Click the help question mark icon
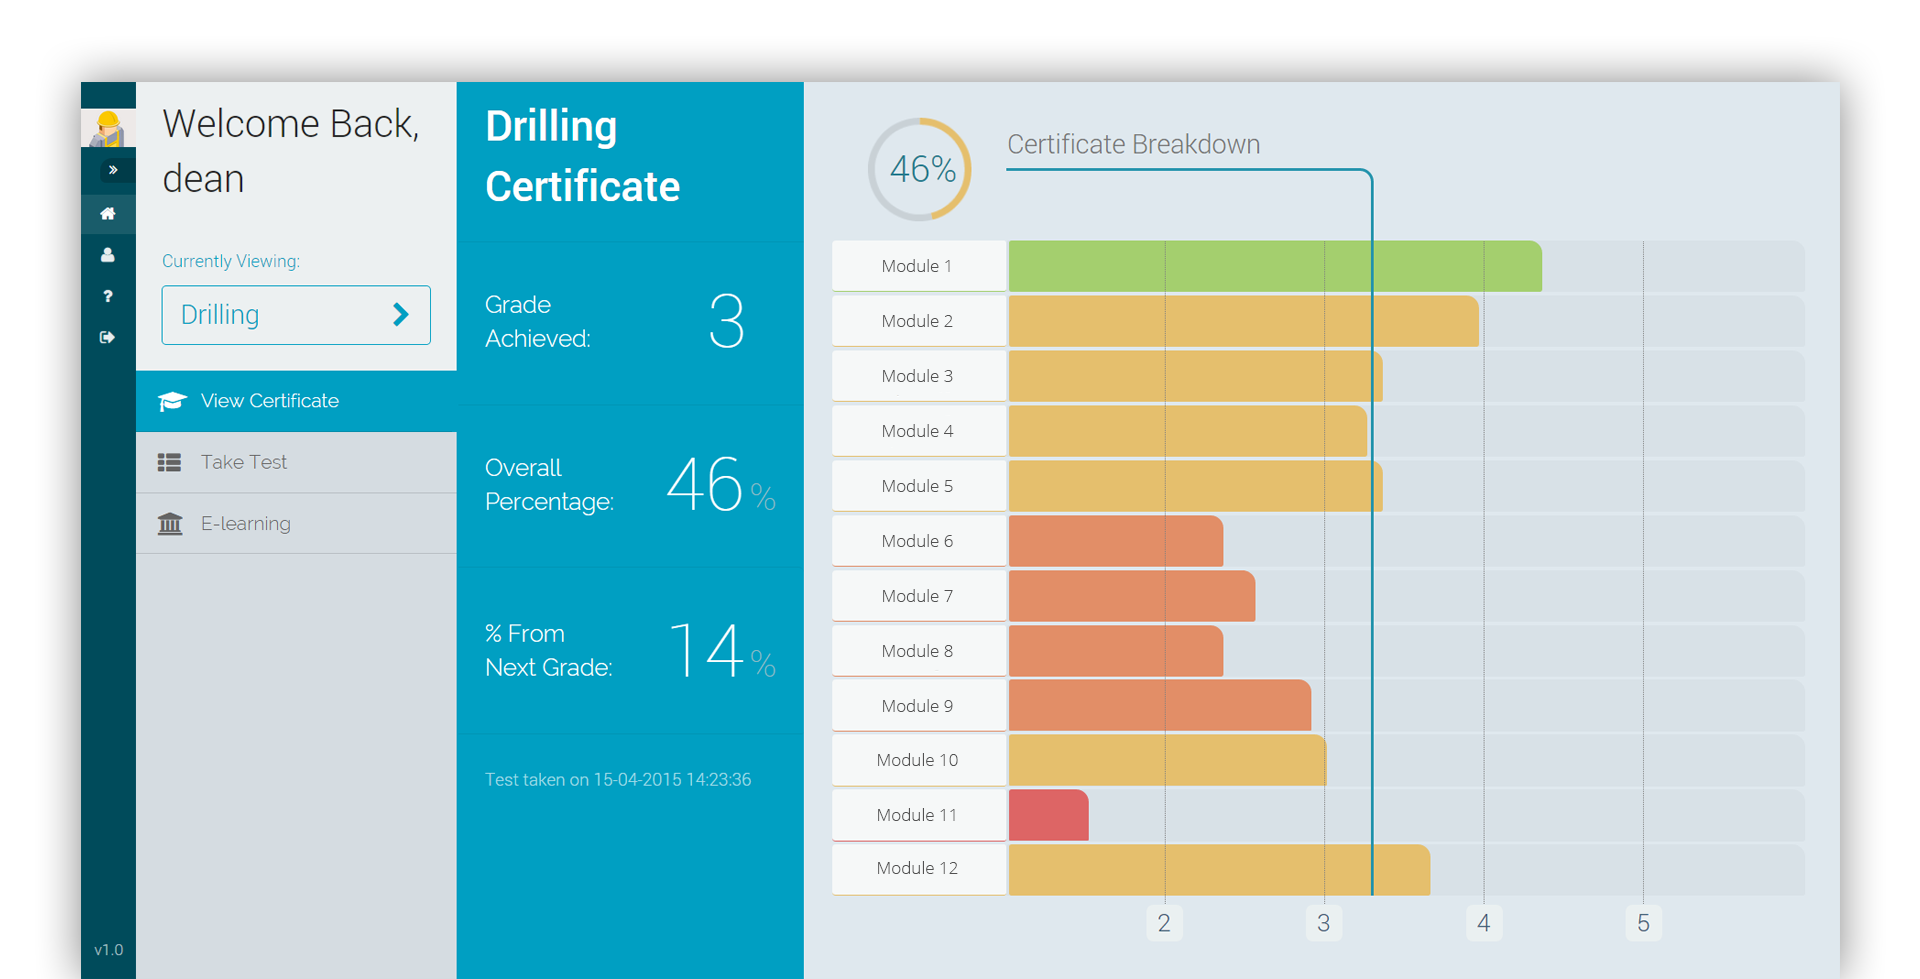This screenshot has height=979, width=1920. (108, 296)
